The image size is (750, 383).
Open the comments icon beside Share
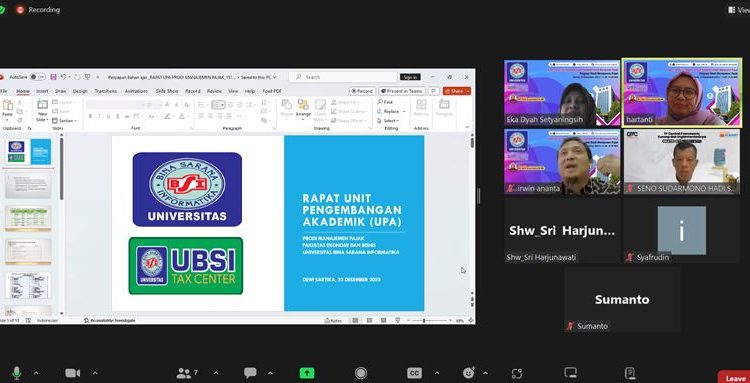(434, 91)
